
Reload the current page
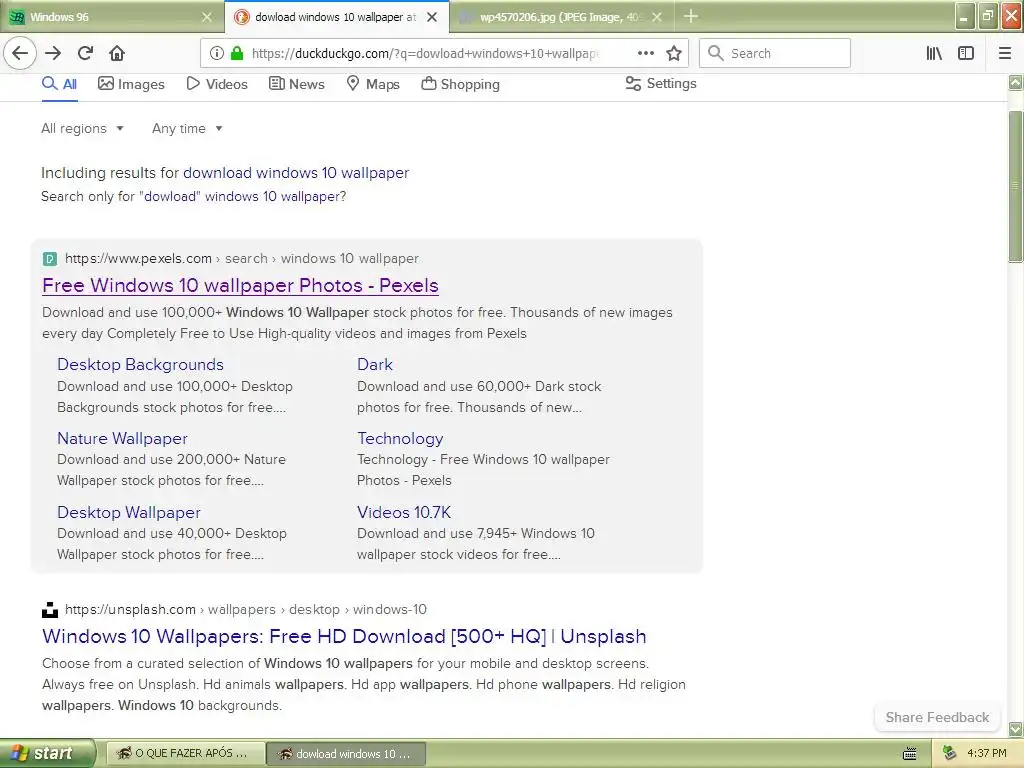coord(85,53)
